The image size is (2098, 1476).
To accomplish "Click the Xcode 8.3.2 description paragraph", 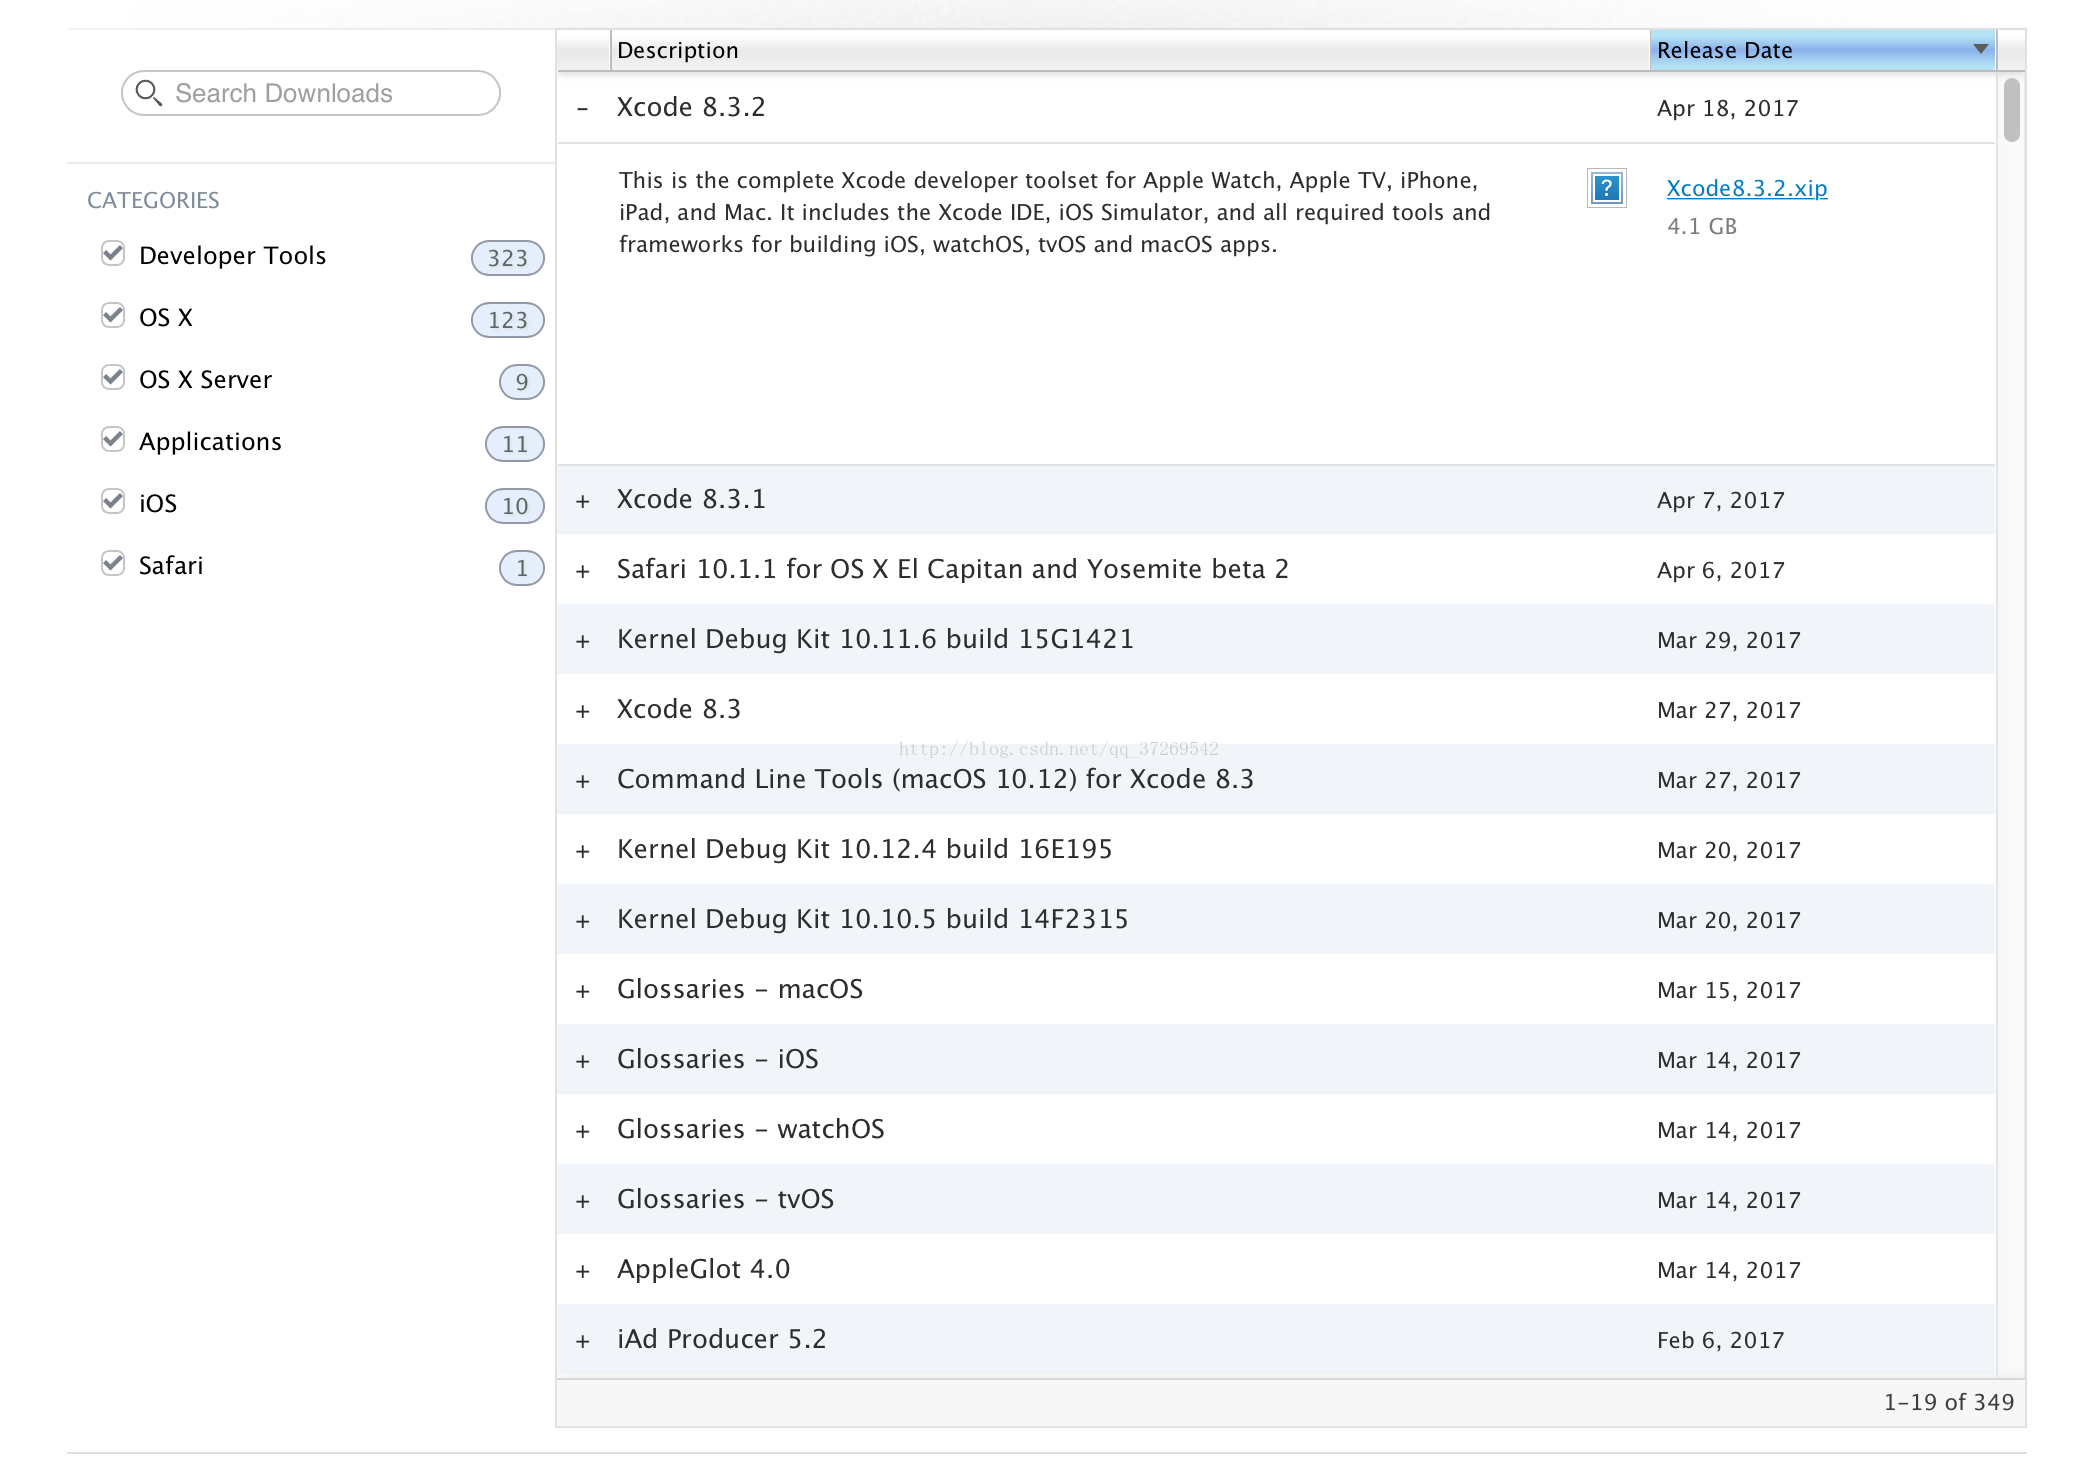I will 1055,212.
